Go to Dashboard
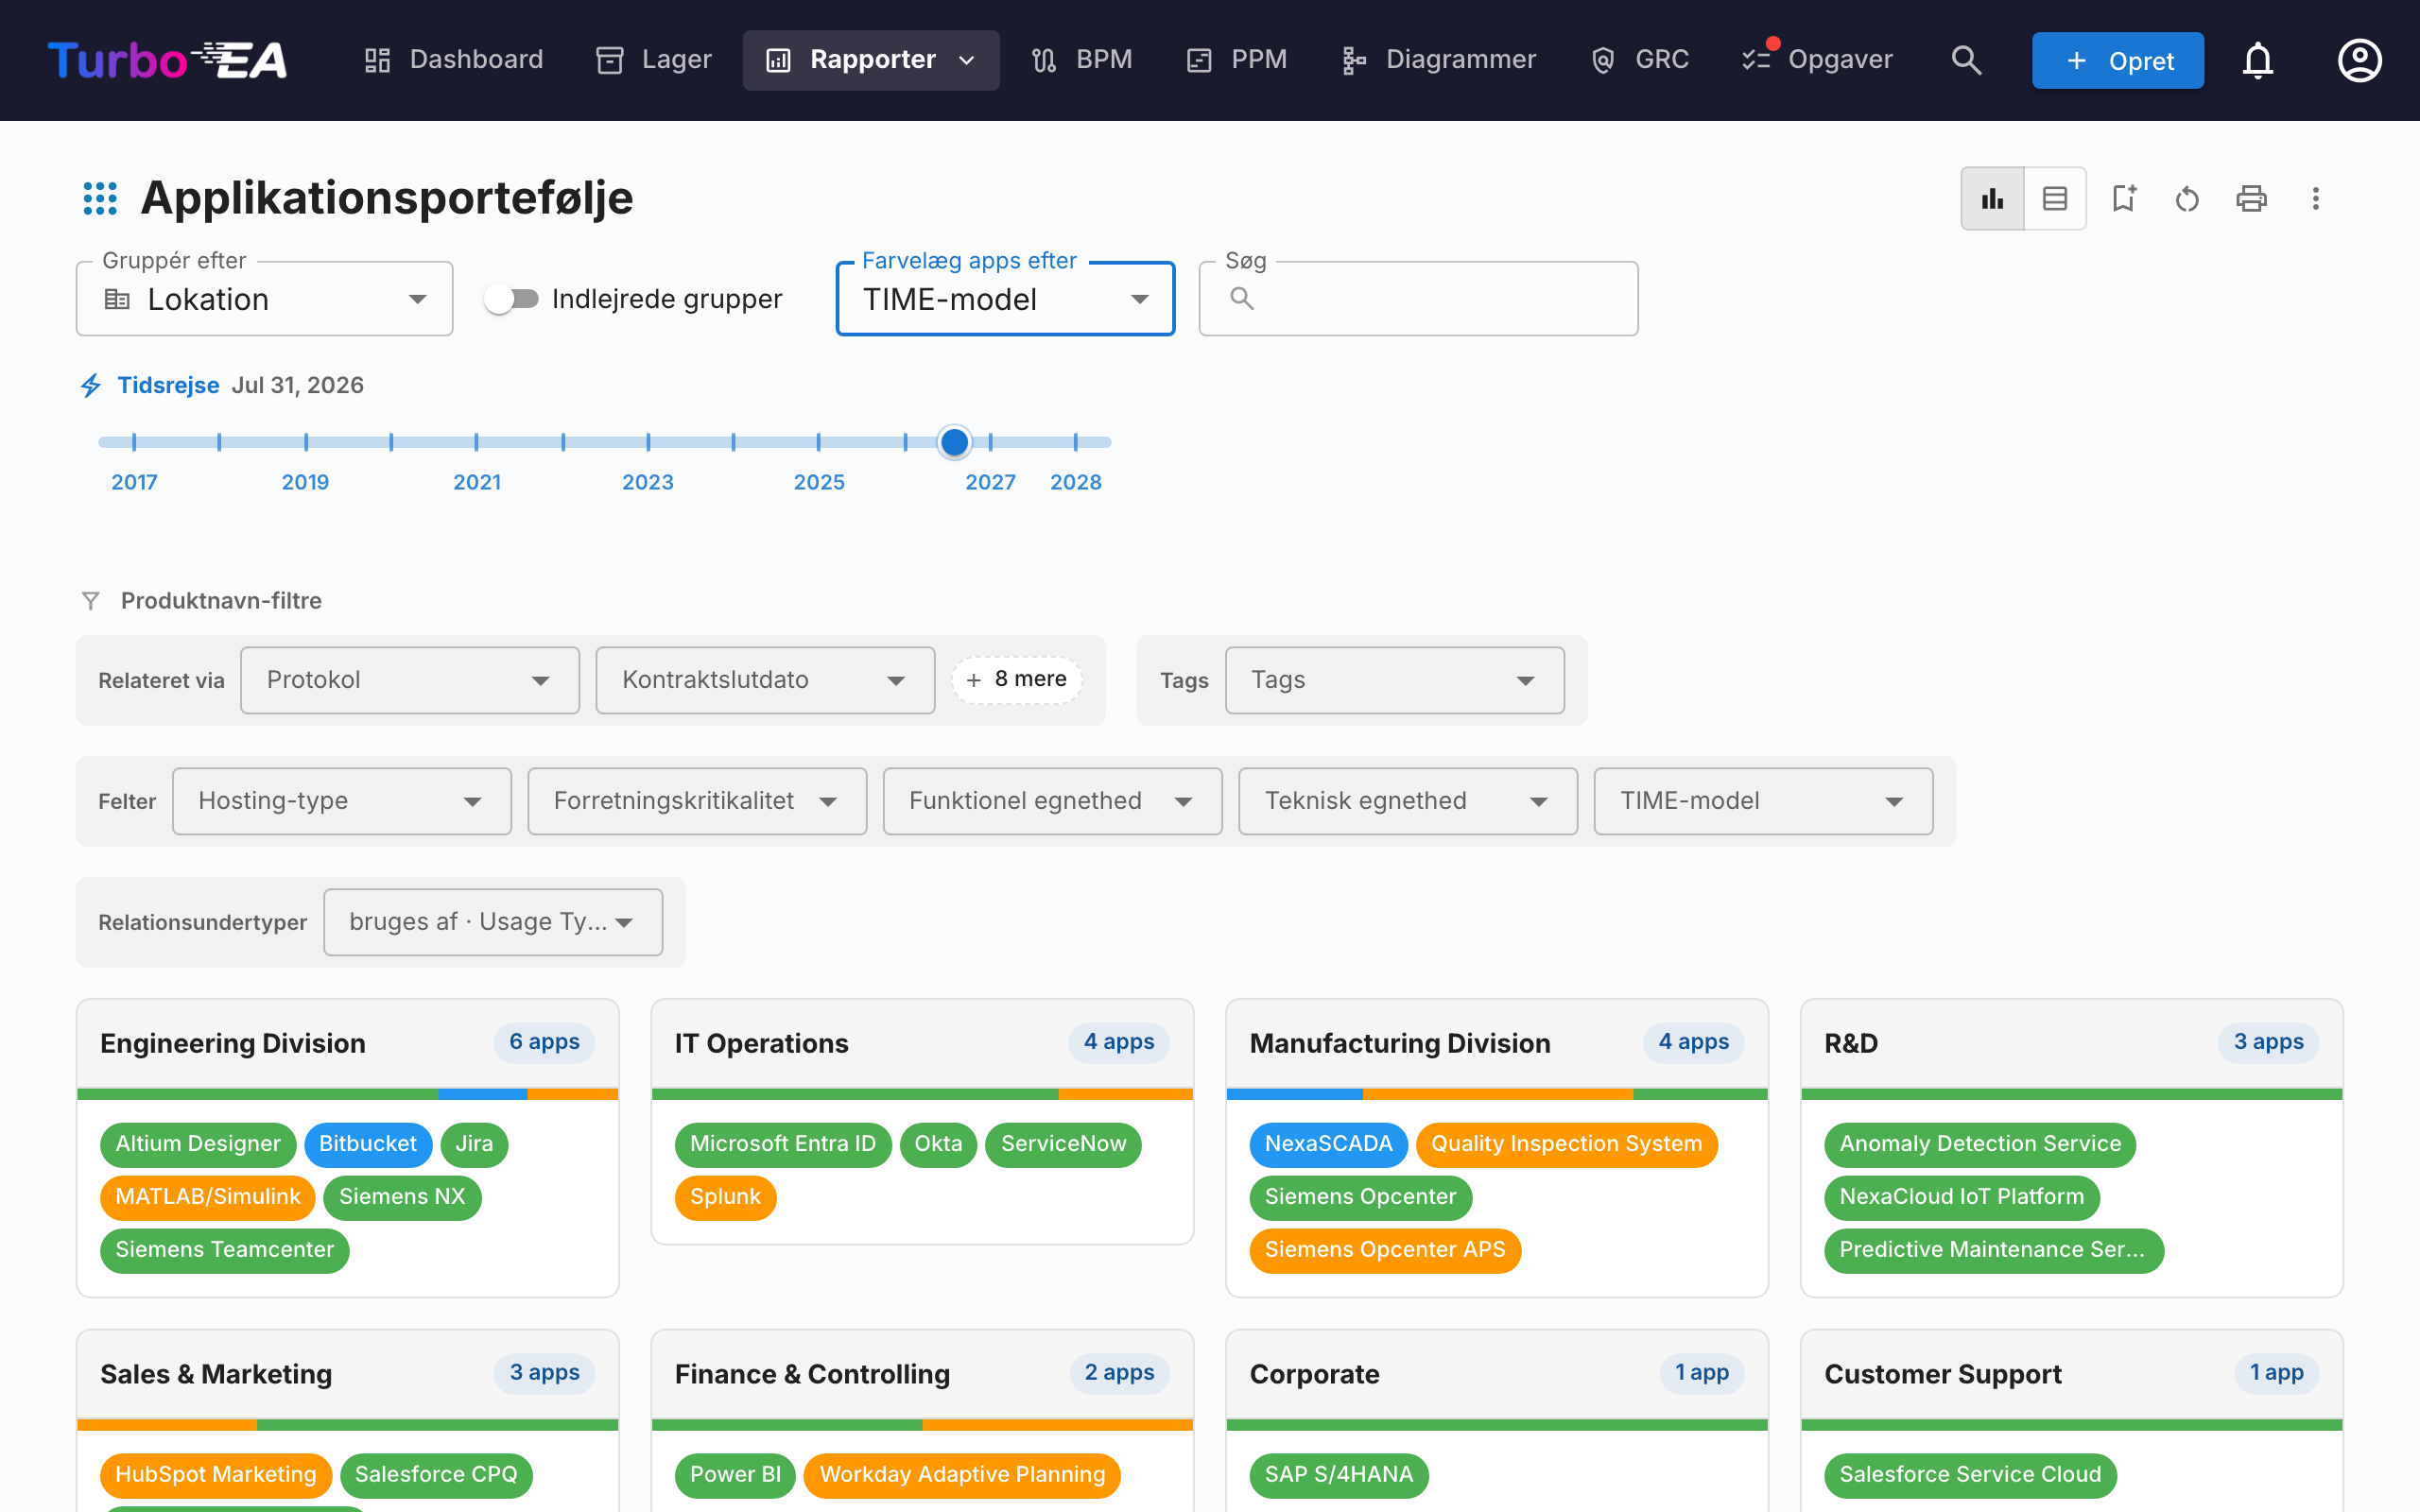Image resolution: width=2420 pixels, height=1512 pixels. click(453, 60)
